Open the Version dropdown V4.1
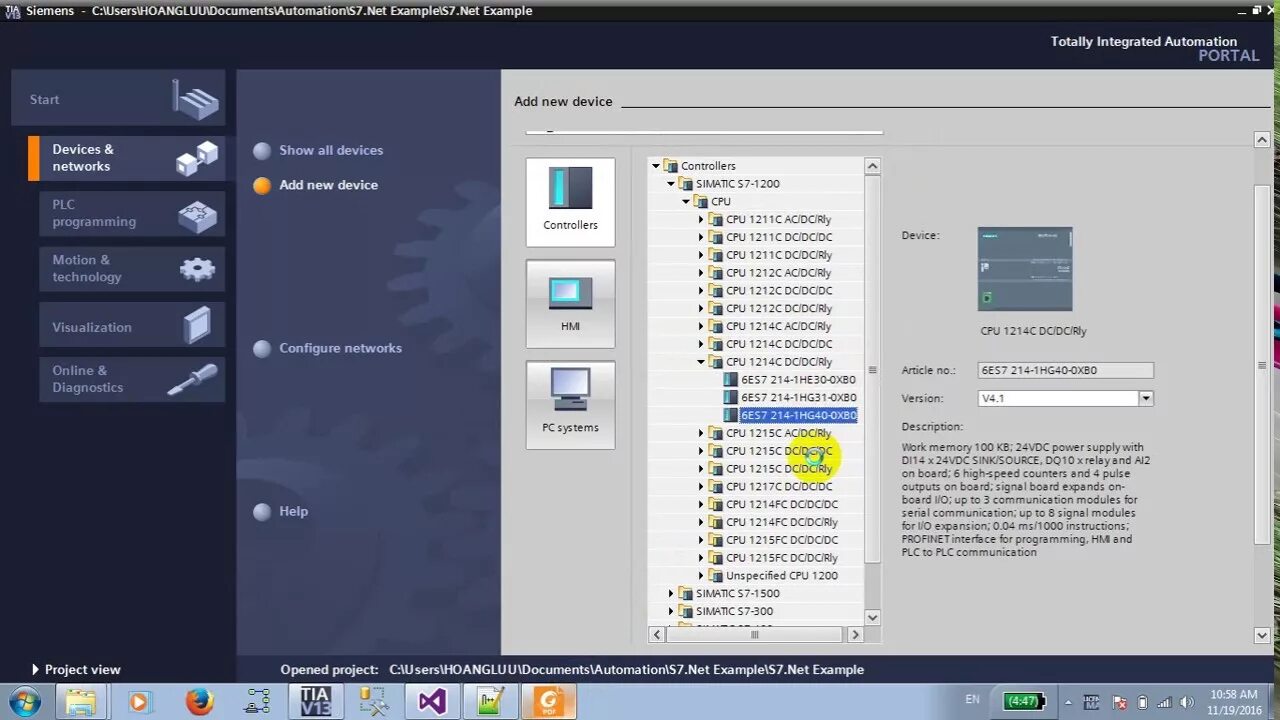This screenshot has height=720, width=1280. tap(1146, 398)
